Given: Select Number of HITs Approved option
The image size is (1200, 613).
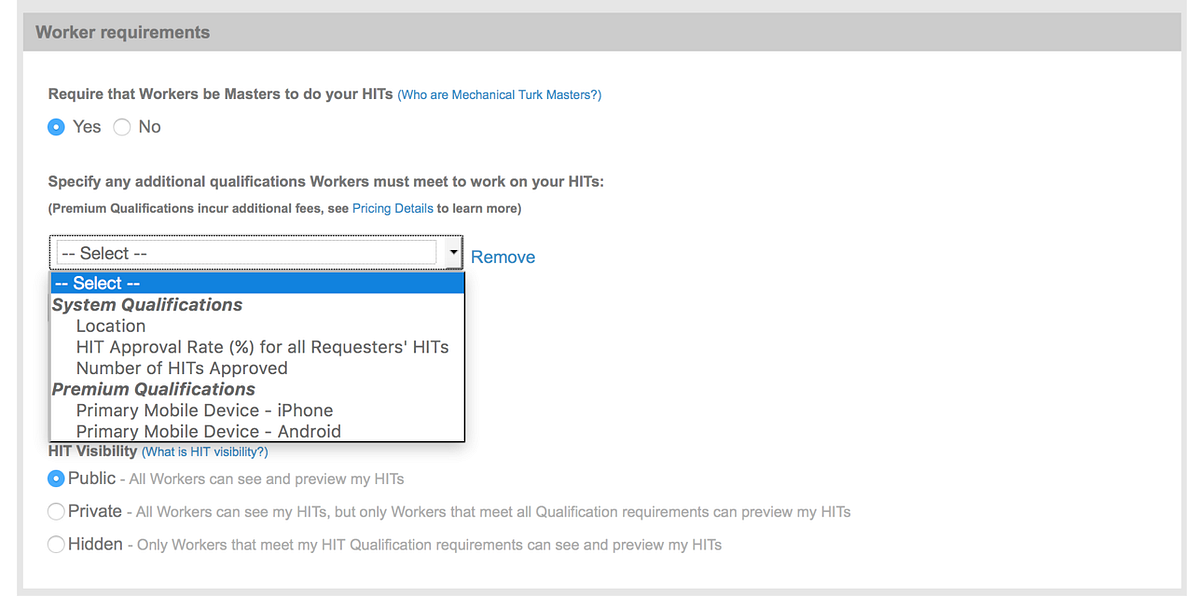Looking at the screenshot, I should point(182,367).
